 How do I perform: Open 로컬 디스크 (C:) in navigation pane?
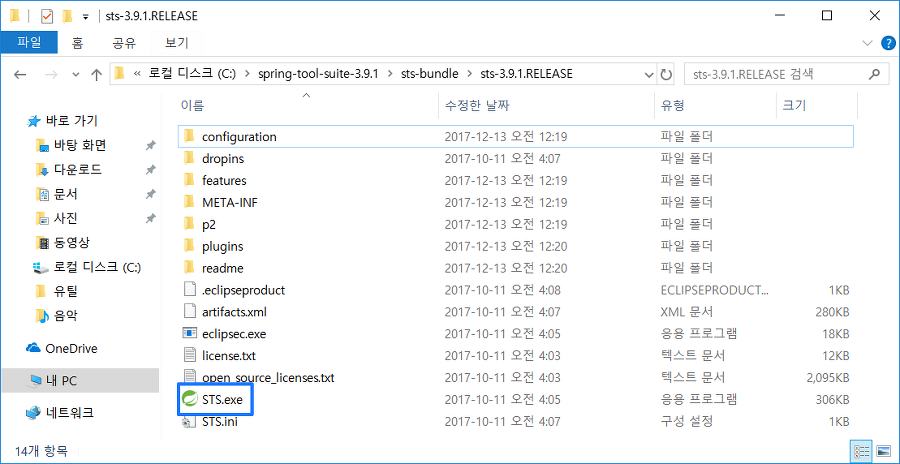click(x=86, y=268)
